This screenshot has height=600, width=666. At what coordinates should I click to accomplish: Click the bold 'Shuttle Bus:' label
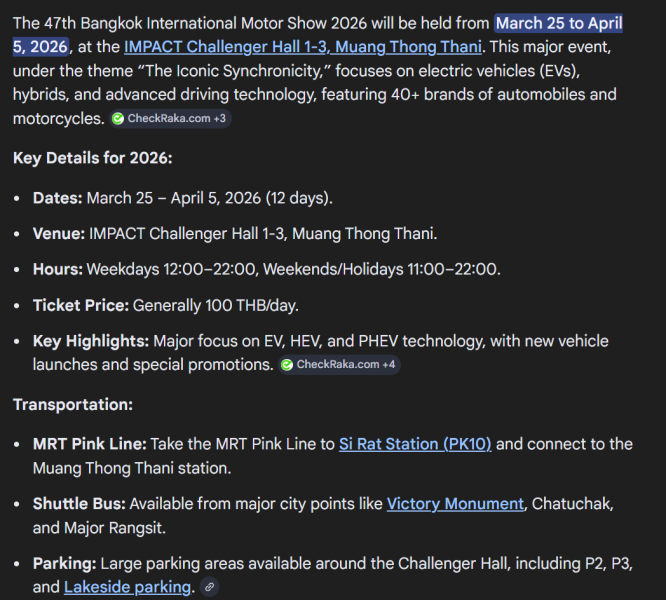tap(79, 504)
